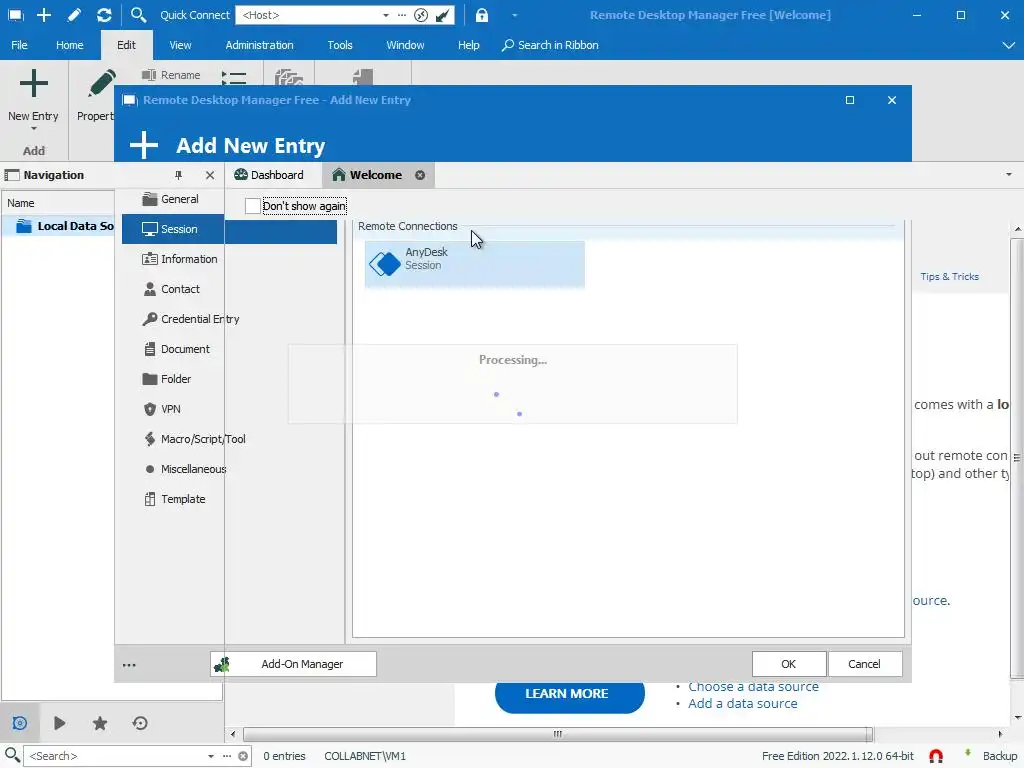1024x768 pixels.
Task: Click the pencil edit icon in title bar
Action: pos(74,14)
